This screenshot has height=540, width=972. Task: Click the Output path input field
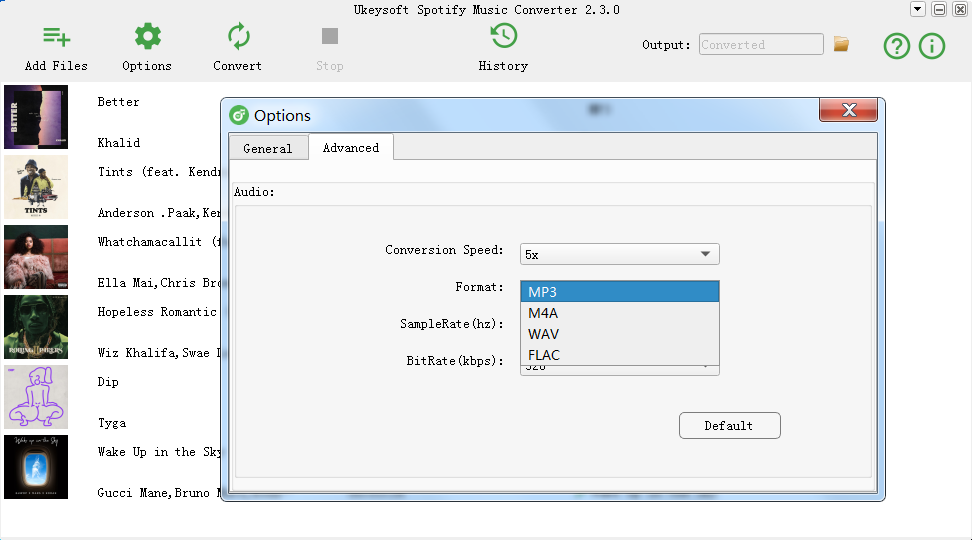click(x=761, y=45)
